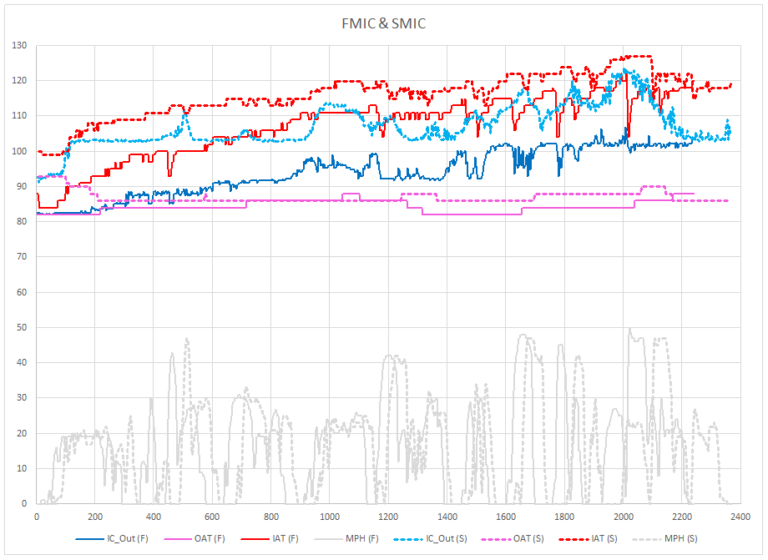Select the 1800 label on the horizontal axis

coord(564,517)
